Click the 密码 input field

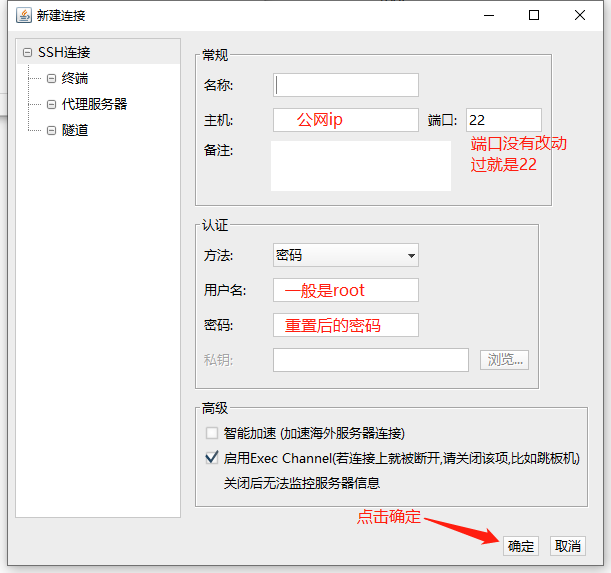click(x=346, y=325)
